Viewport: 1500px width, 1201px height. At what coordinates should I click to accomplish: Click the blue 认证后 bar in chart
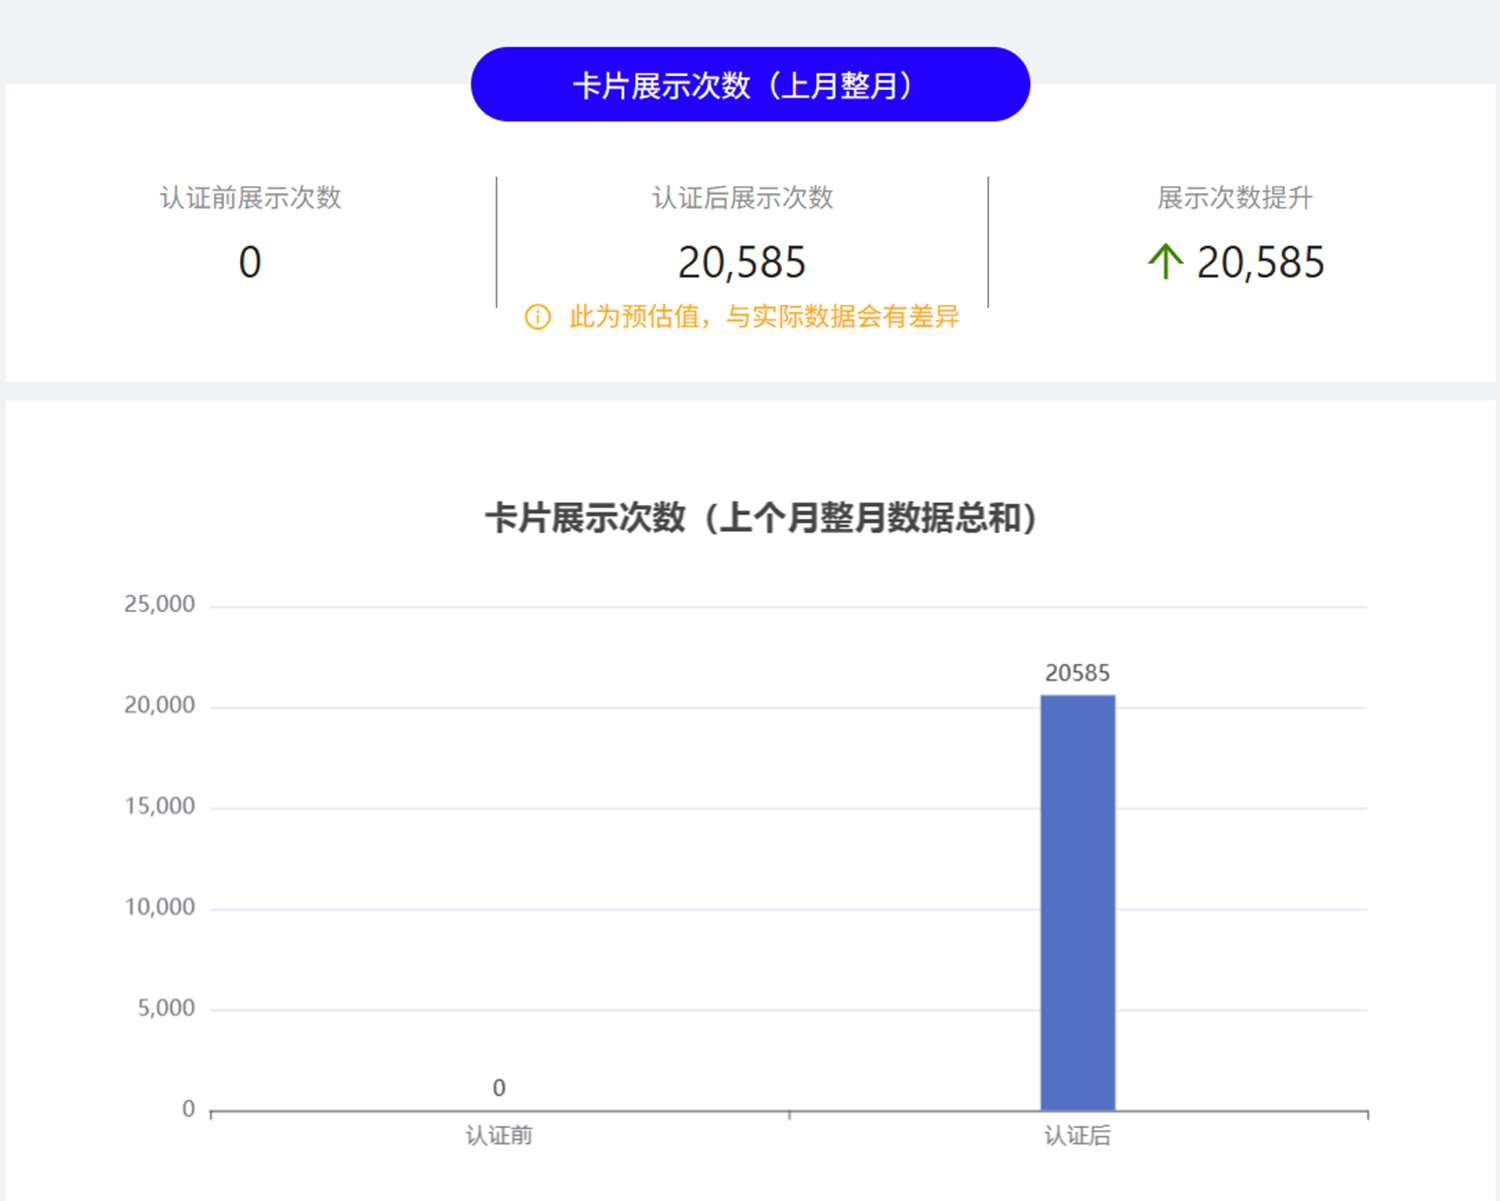(1077, 902)
